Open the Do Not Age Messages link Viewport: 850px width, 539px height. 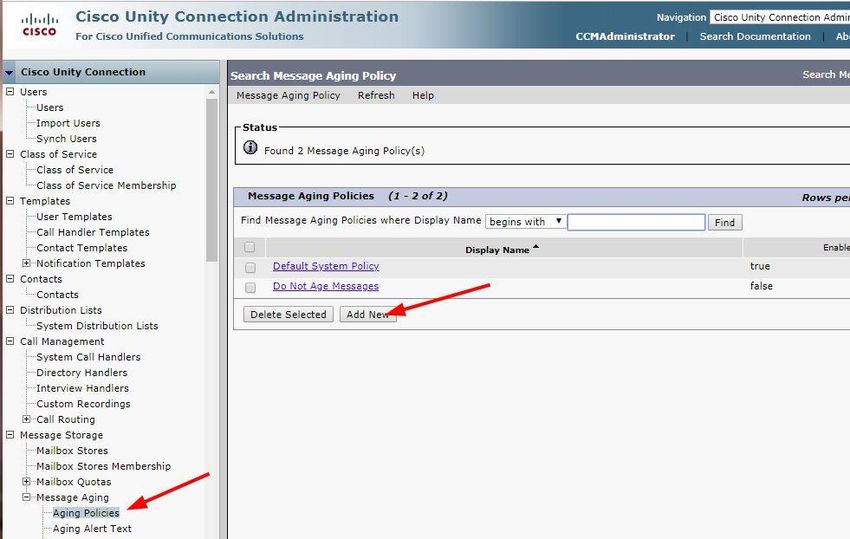(x=326, y=286)
